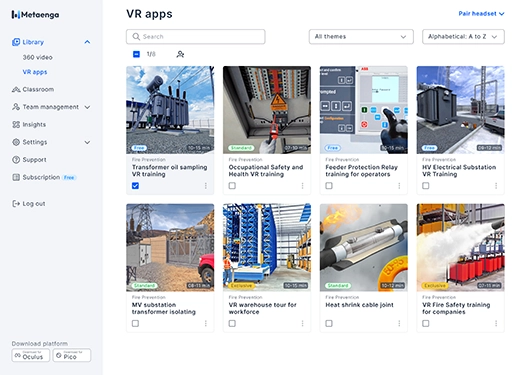Click the Log out arrow icon

[x=16, y=204]
